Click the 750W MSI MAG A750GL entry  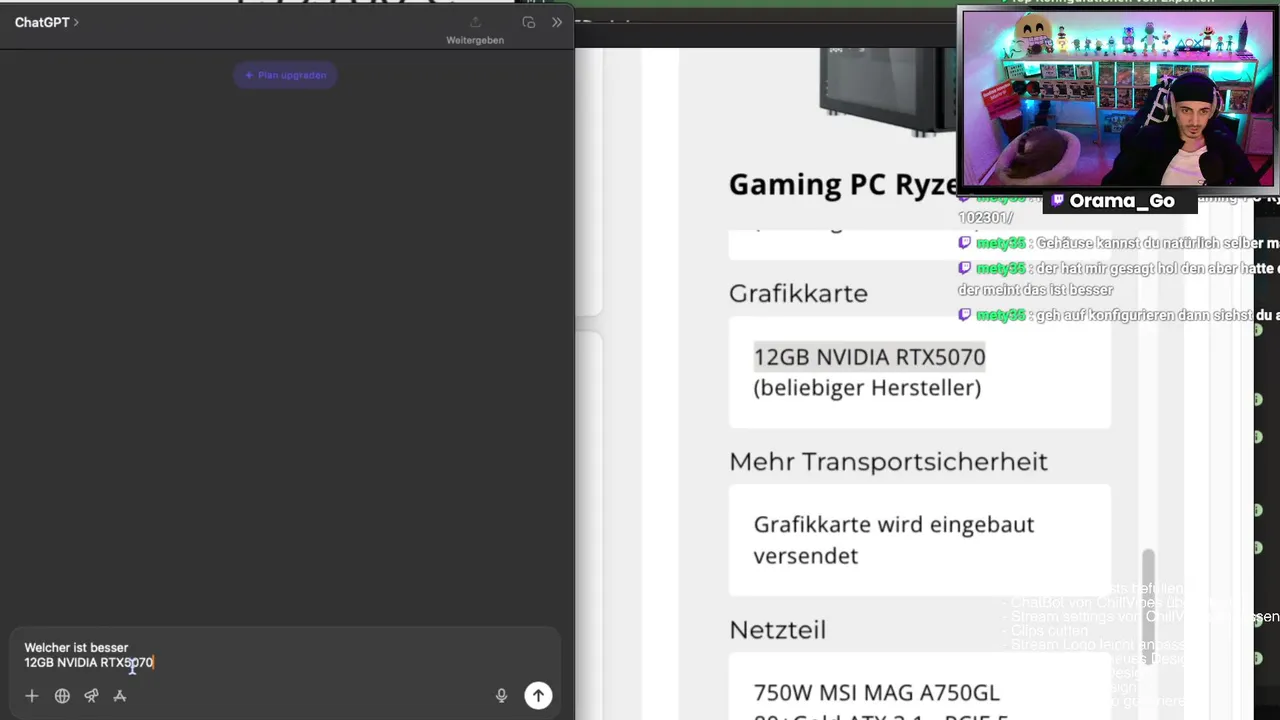876,692
